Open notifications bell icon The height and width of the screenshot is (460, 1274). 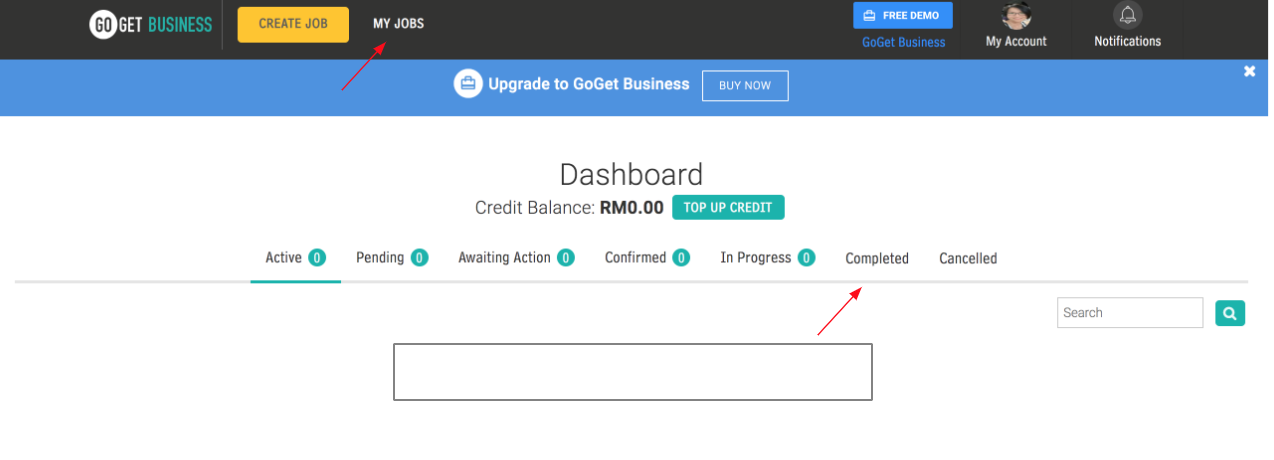[x=1127, y=16]
